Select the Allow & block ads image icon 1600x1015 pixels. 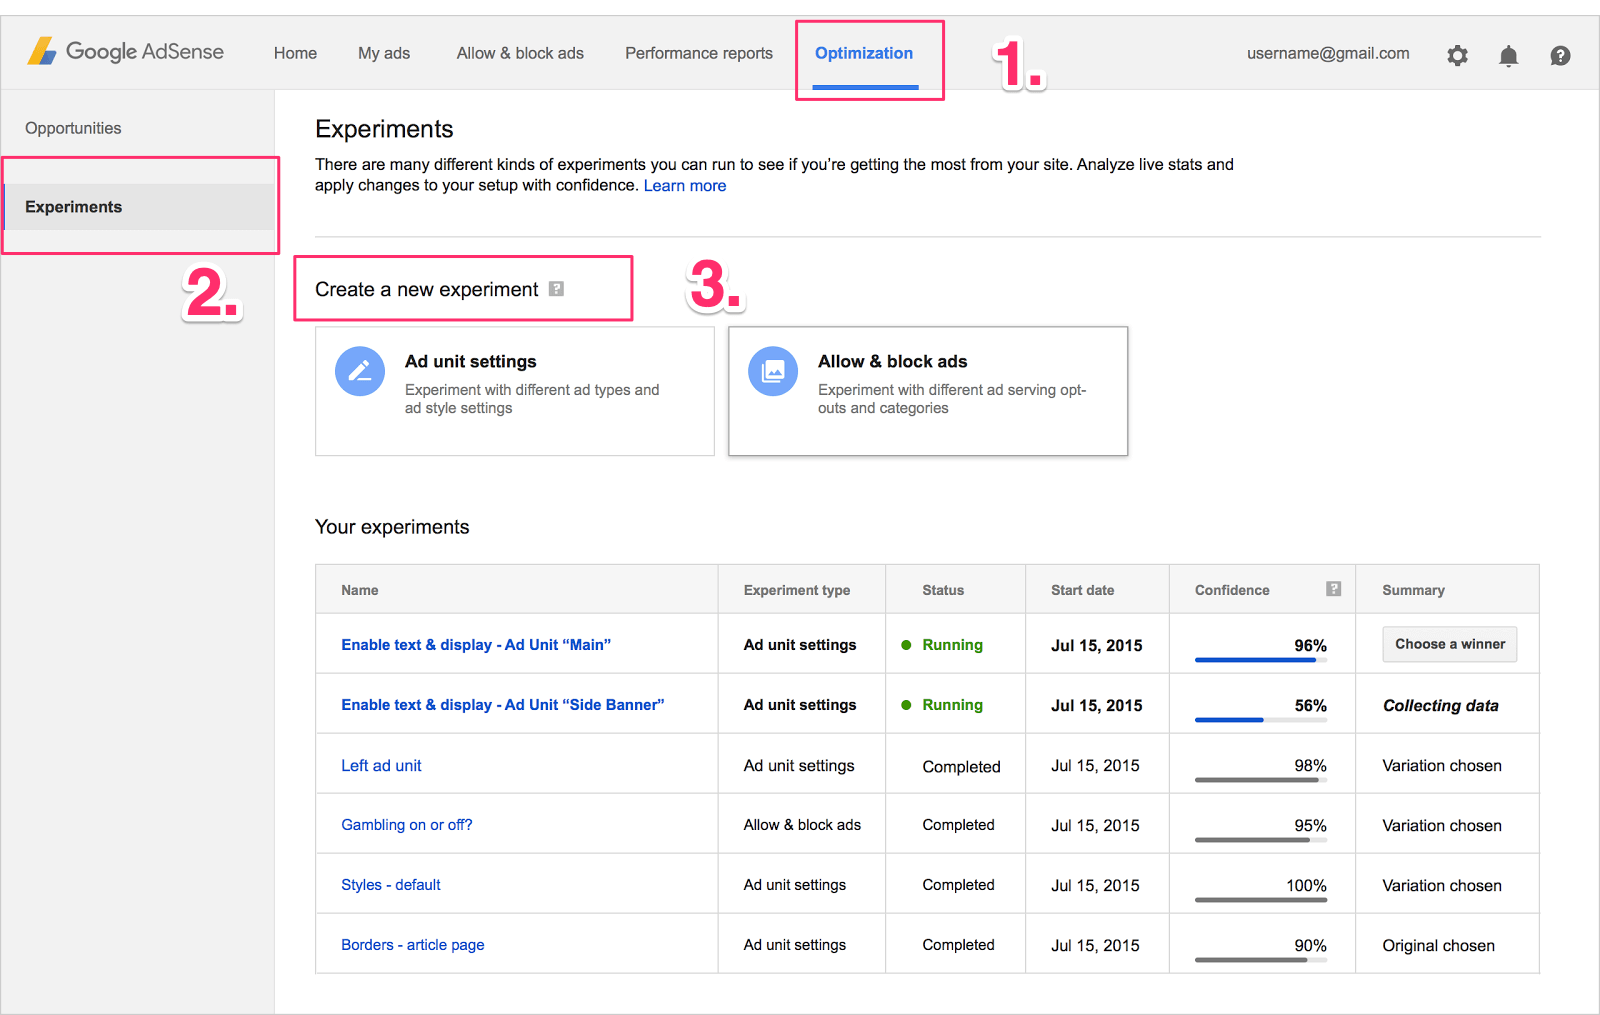coord(772,370)
